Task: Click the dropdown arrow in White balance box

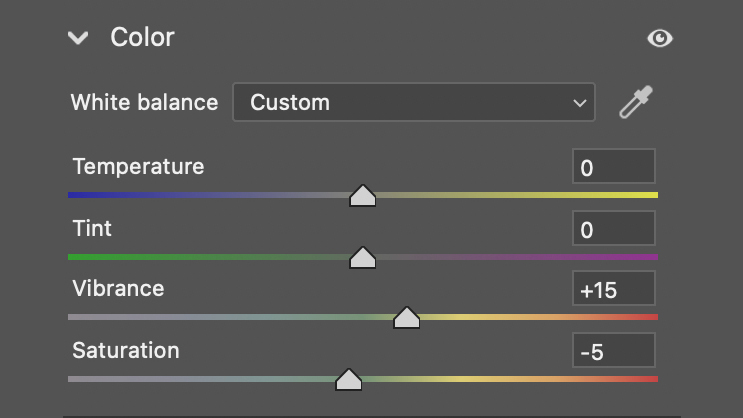Action: pyautogui.click(x=580, y=103)
